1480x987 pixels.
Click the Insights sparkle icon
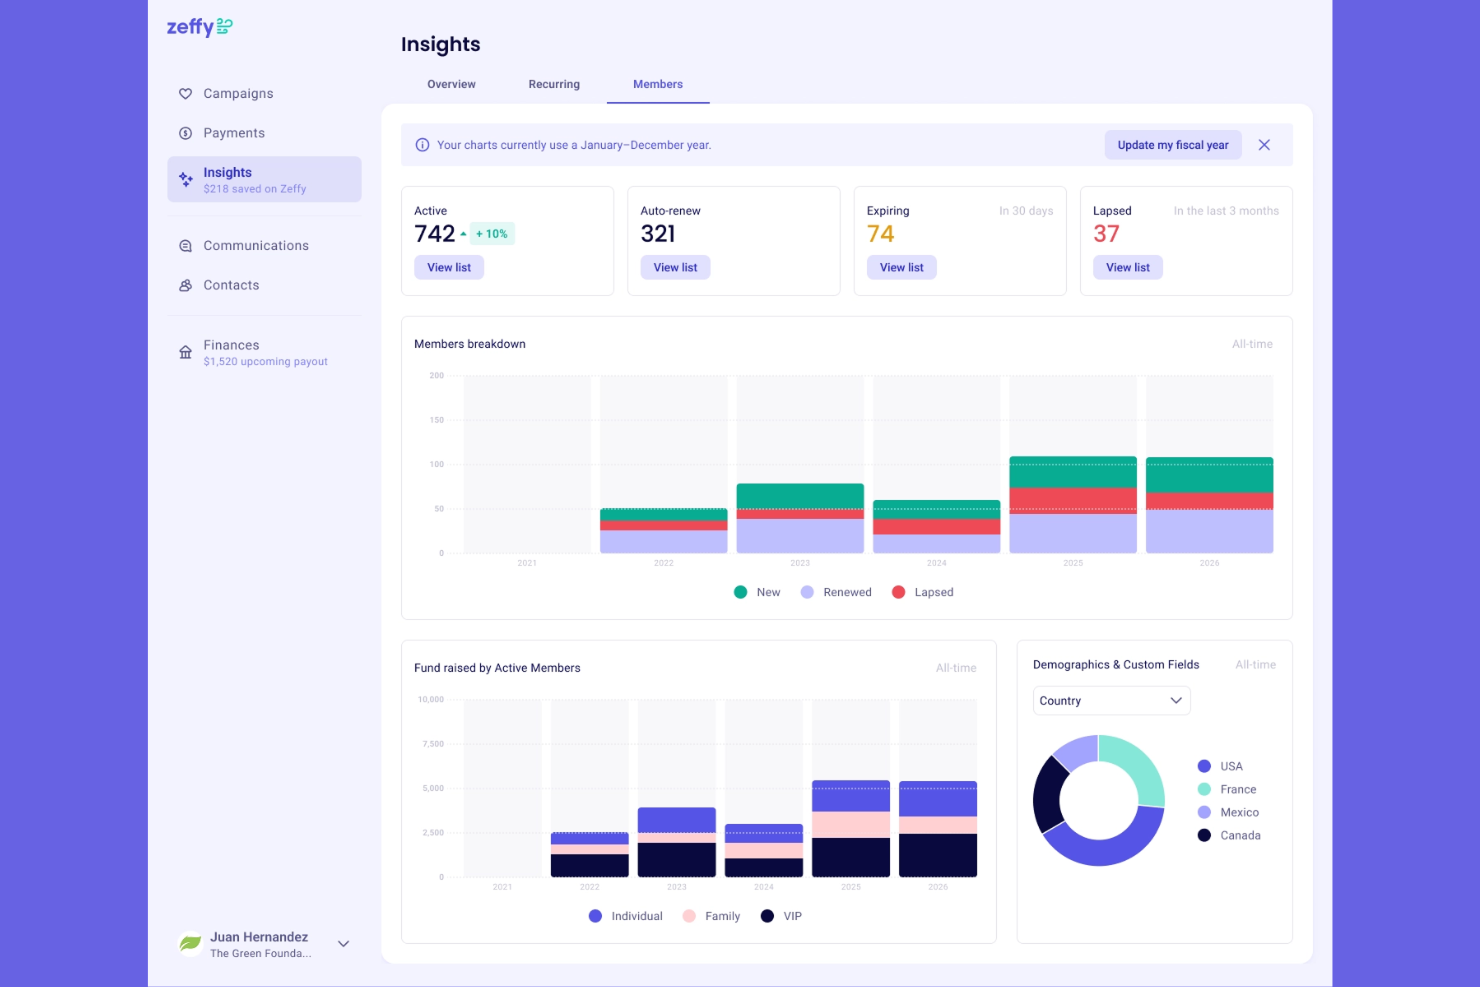pos(185,180)
